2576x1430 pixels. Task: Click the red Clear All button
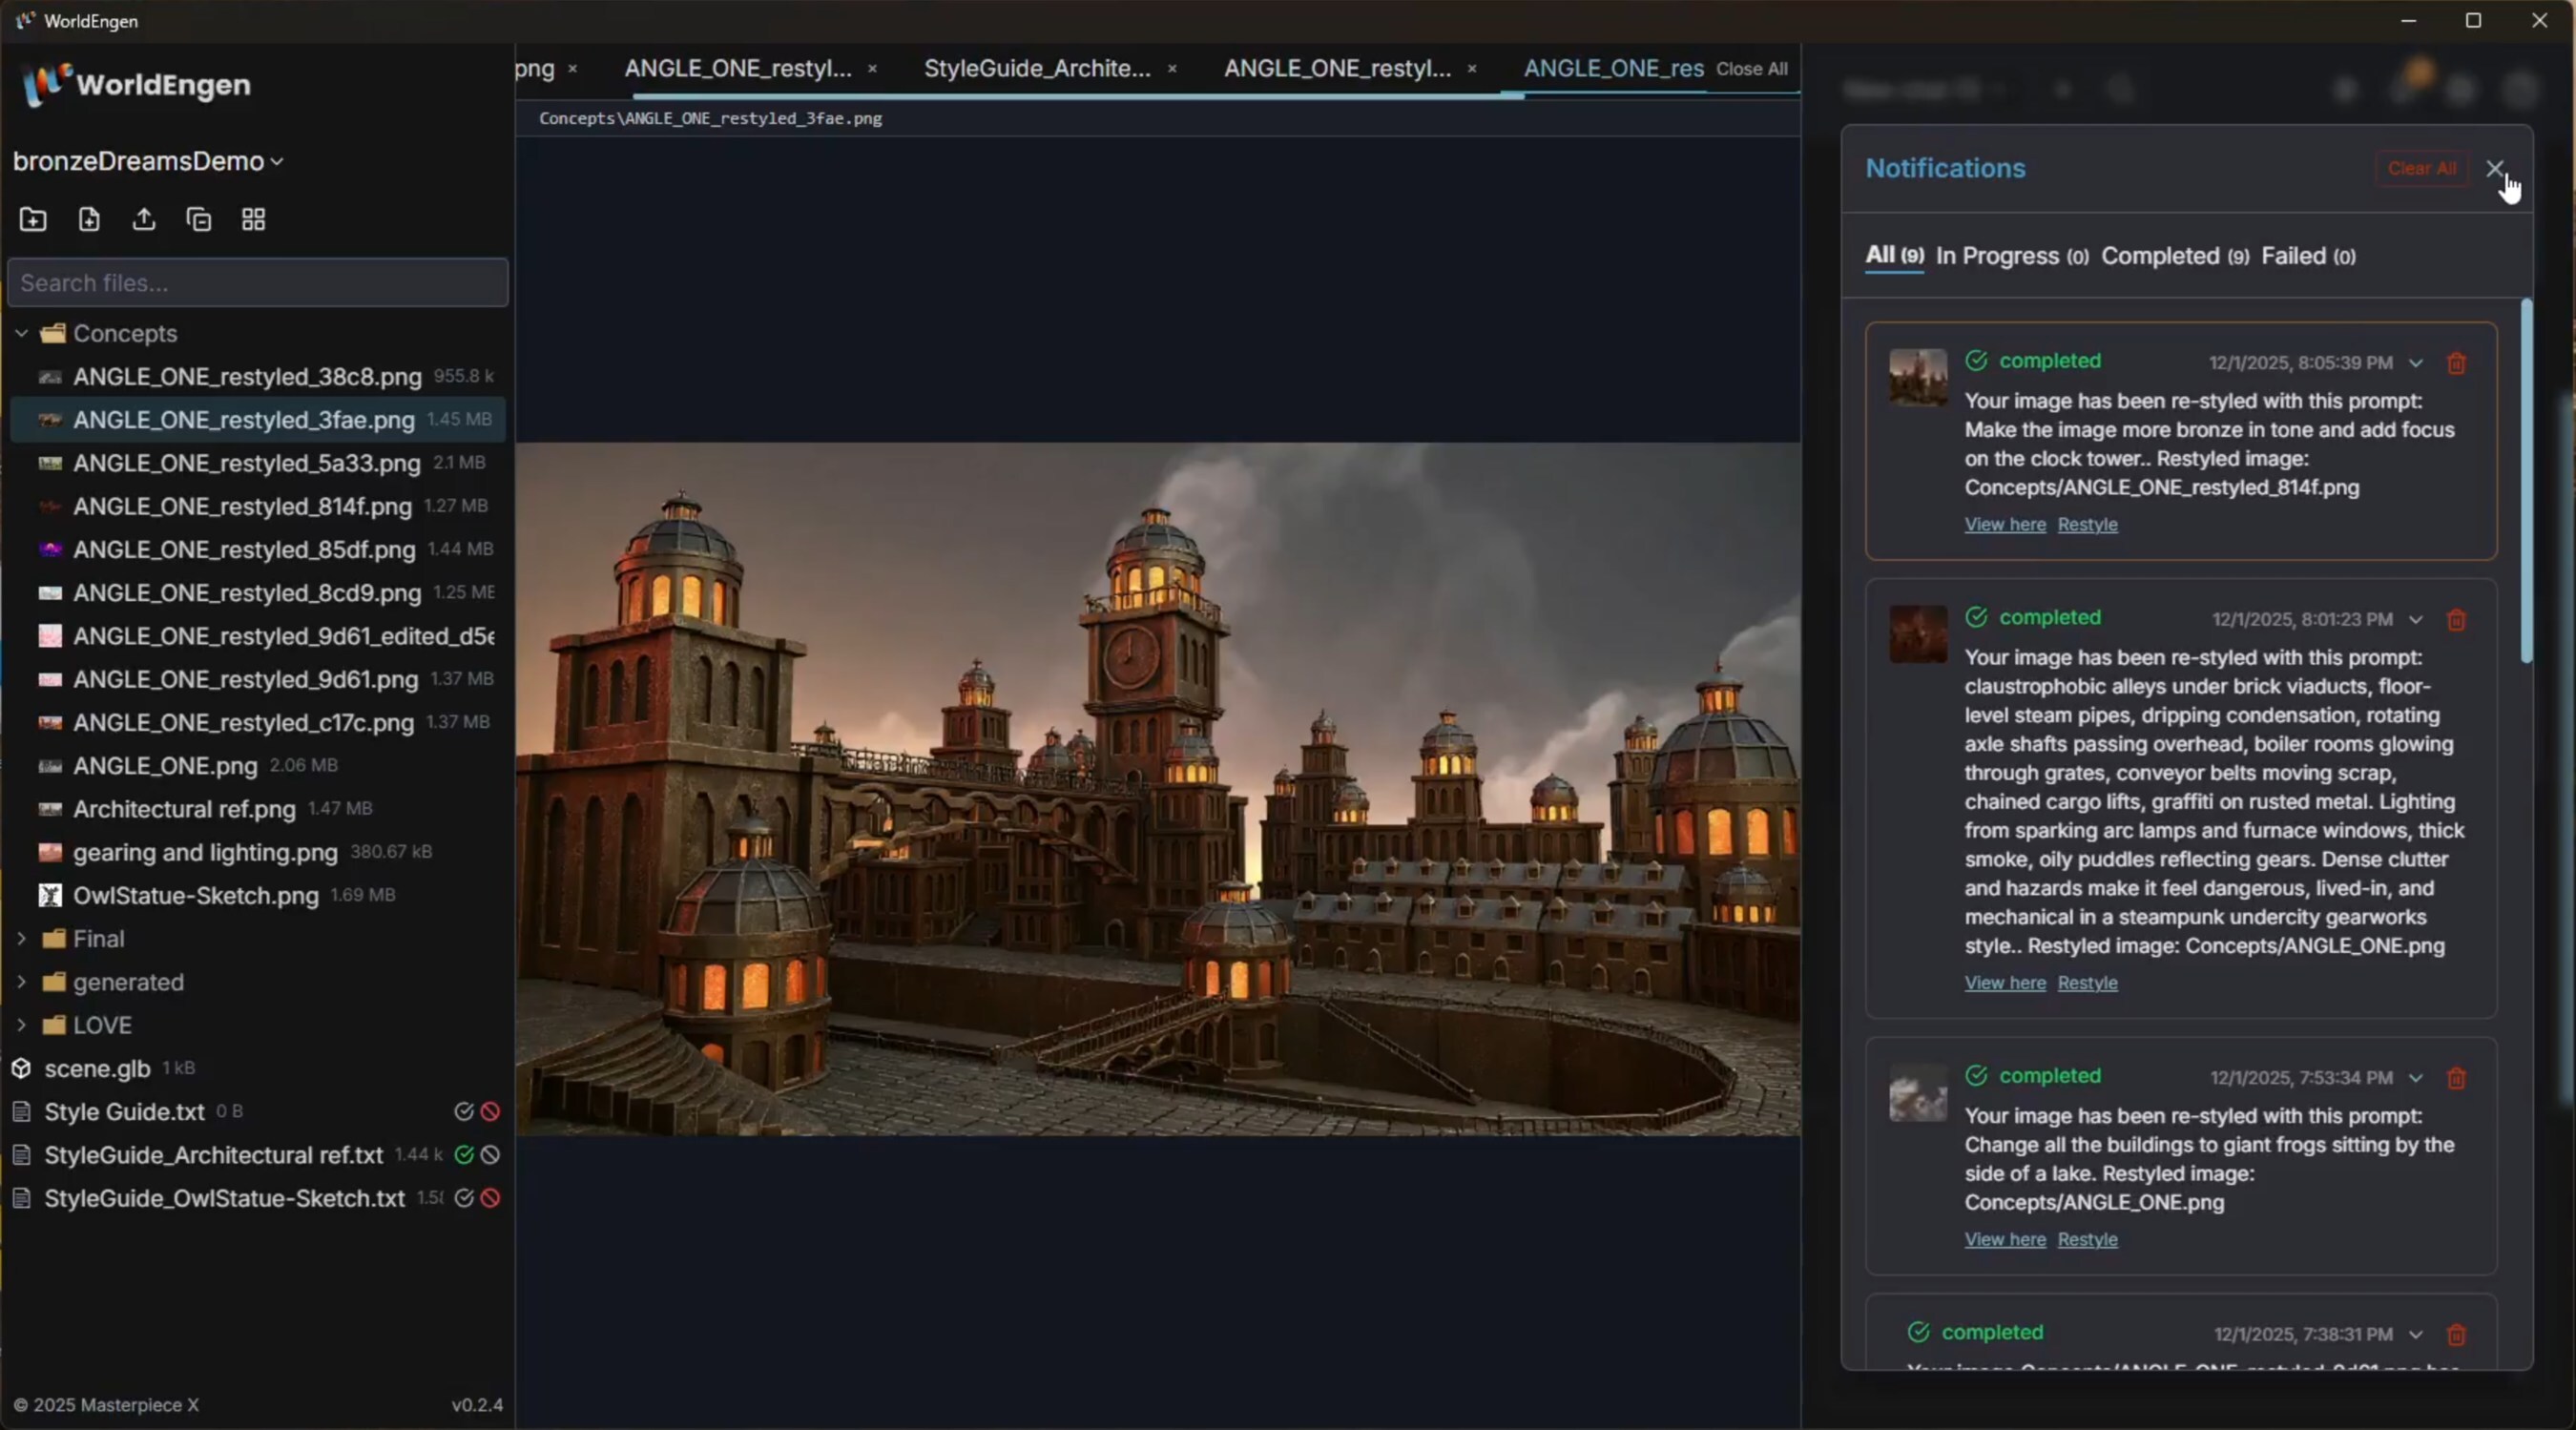coord(2421,168)
